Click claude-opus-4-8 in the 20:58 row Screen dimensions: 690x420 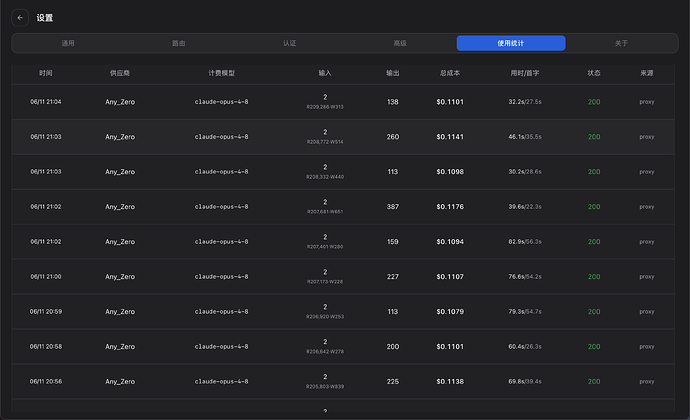pyautogui.click(x=221, y=346)
